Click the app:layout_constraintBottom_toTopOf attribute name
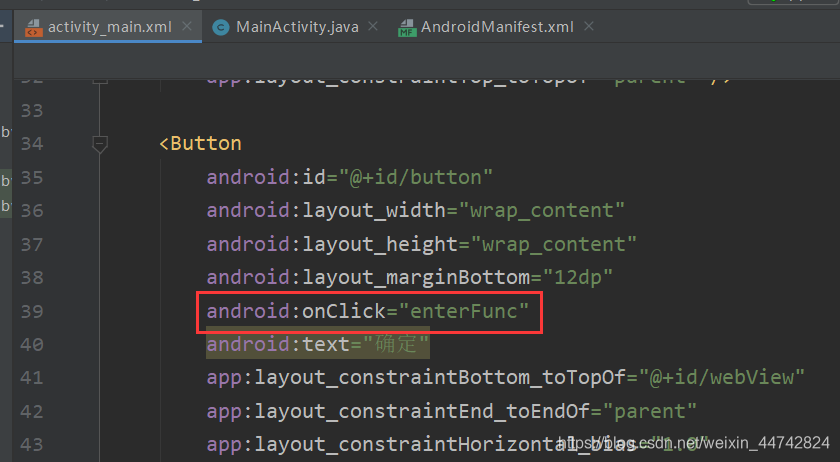The height and width of the screenshot is (462, 840). tap(416, 377)
